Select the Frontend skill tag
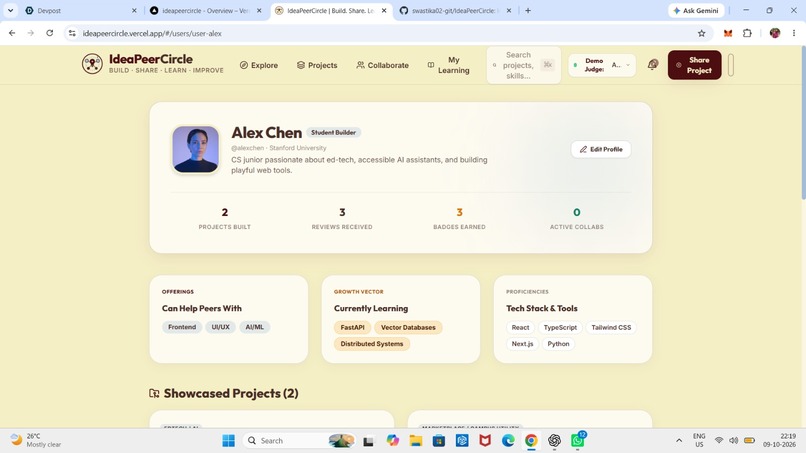The width and height of the screenshot is (806, 453). point(182,327)
